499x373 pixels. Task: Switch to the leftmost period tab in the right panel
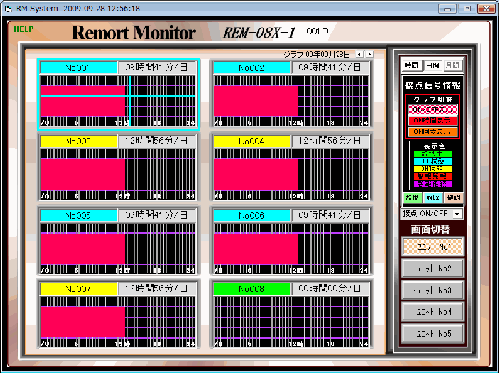click(x=411, y=65)
